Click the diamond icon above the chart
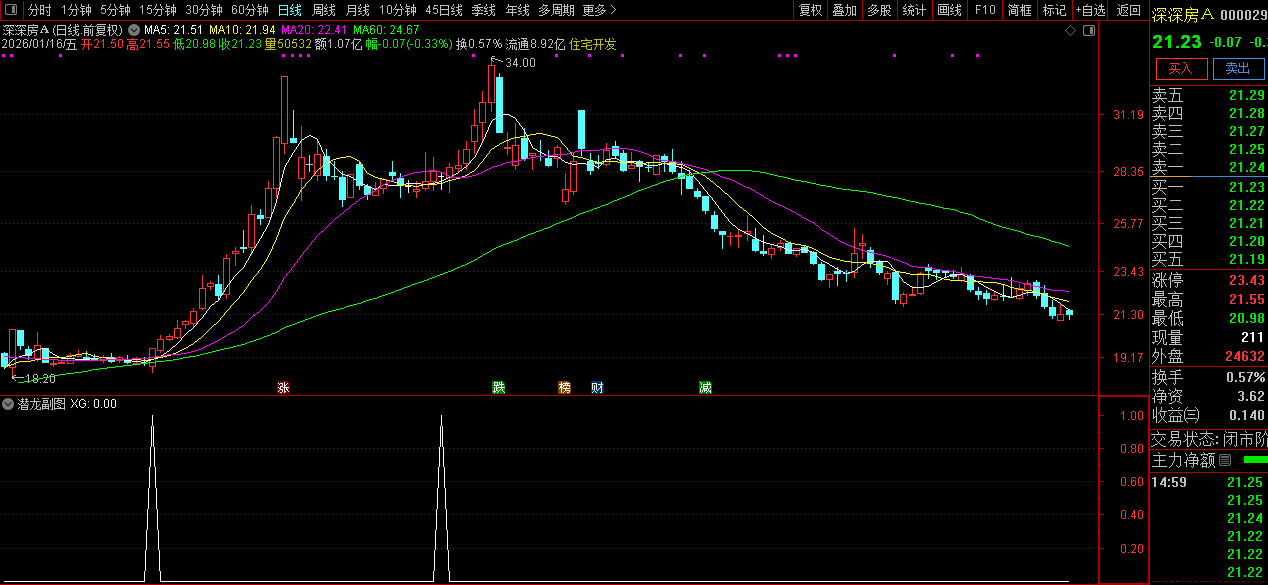This screenshot has width=1268, height=585. [1070, 31]
